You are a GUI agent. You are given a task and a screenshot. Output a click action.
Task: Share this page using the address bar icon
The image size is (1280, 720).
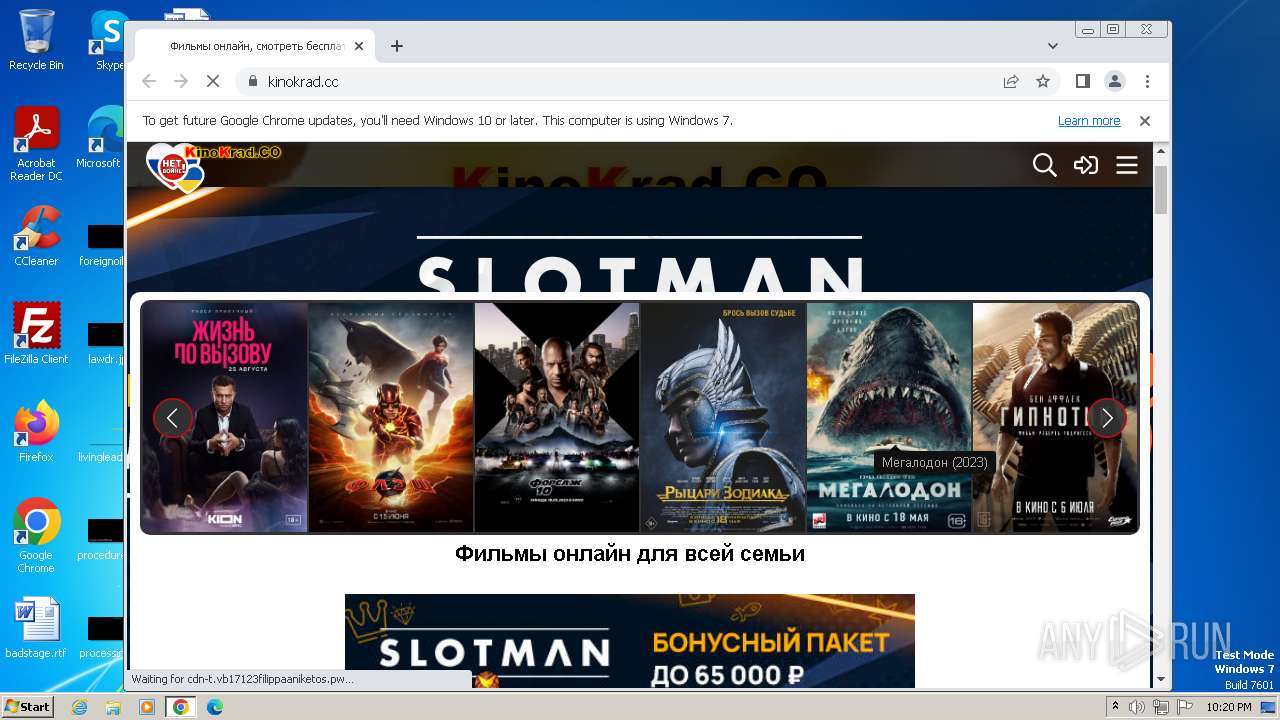pos(1011,81)
